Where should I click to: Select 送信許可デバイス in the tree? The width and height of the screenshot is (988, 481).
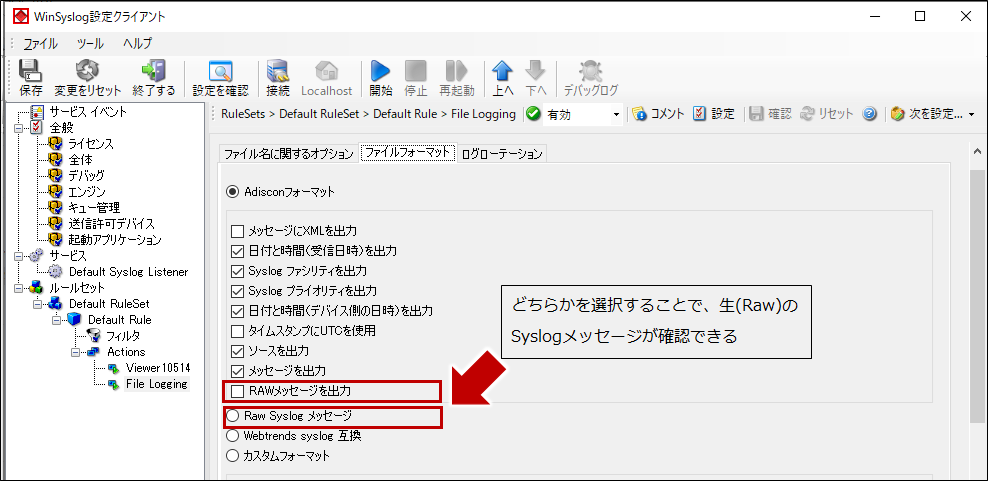(x=112, y=224)
